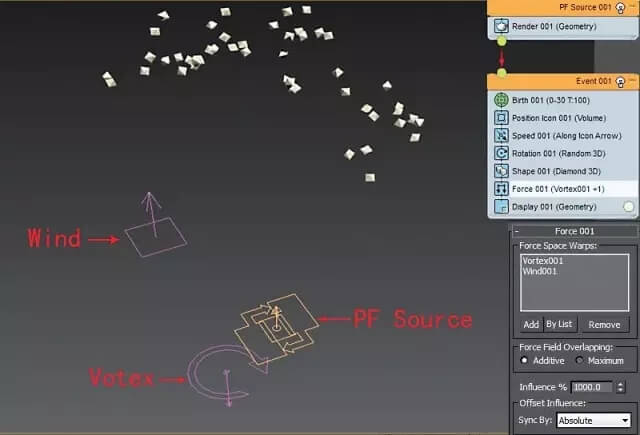Choose Maximum force field overlapping
640x435 pixels.
pyautogui.click(x=579, y=361)
